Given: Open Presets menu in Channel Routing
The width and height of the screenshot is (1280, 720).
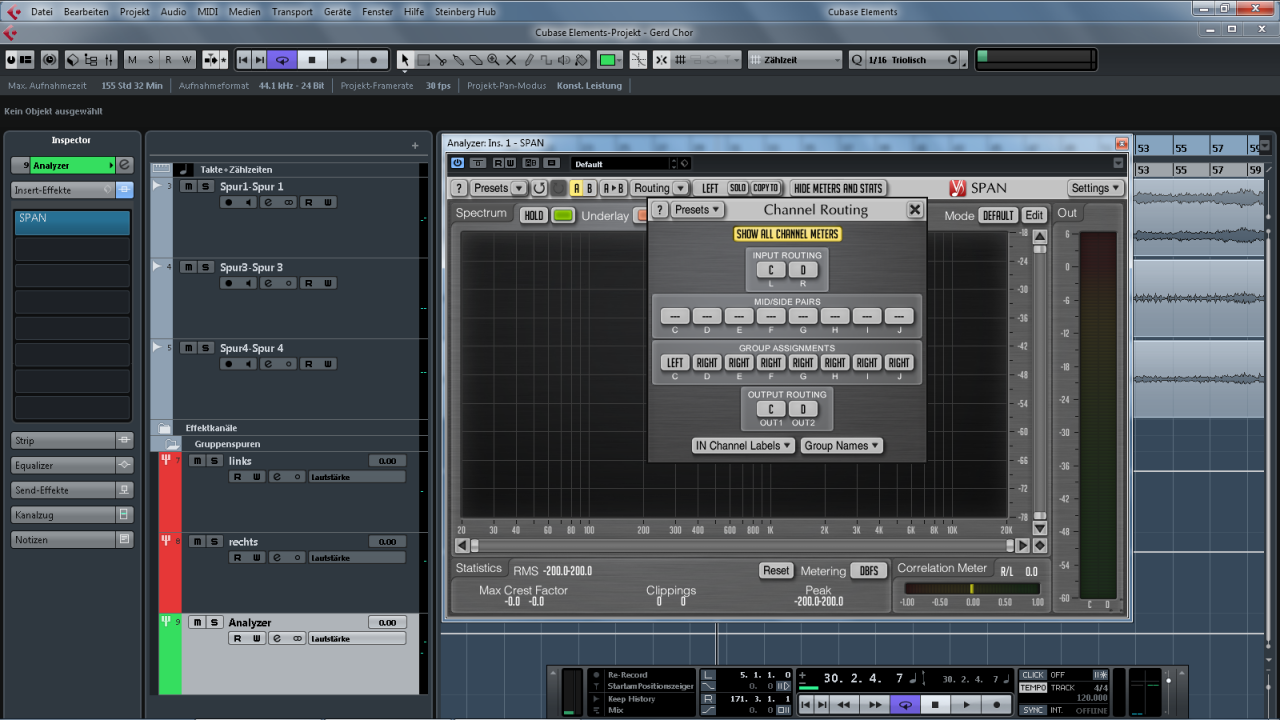Looking at the screenshot, I should [697, 210].
